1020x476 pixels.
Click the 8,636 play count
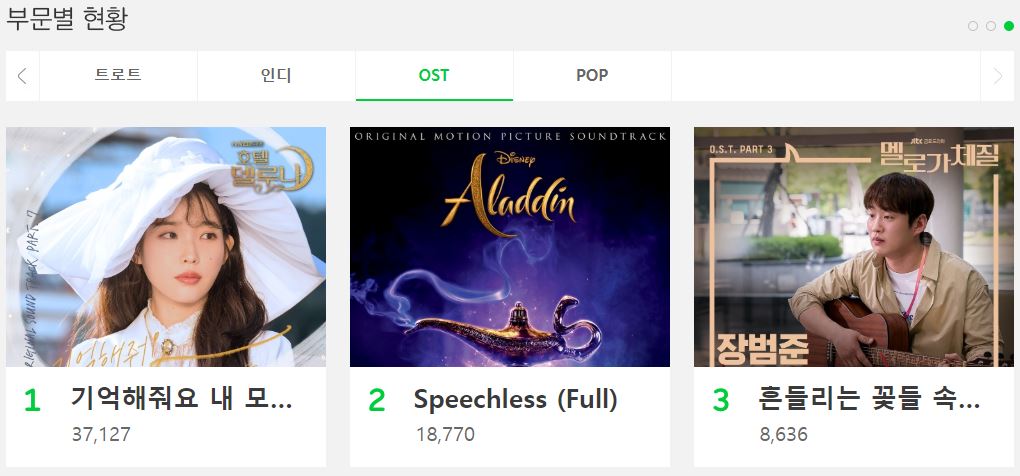[784, 434]
